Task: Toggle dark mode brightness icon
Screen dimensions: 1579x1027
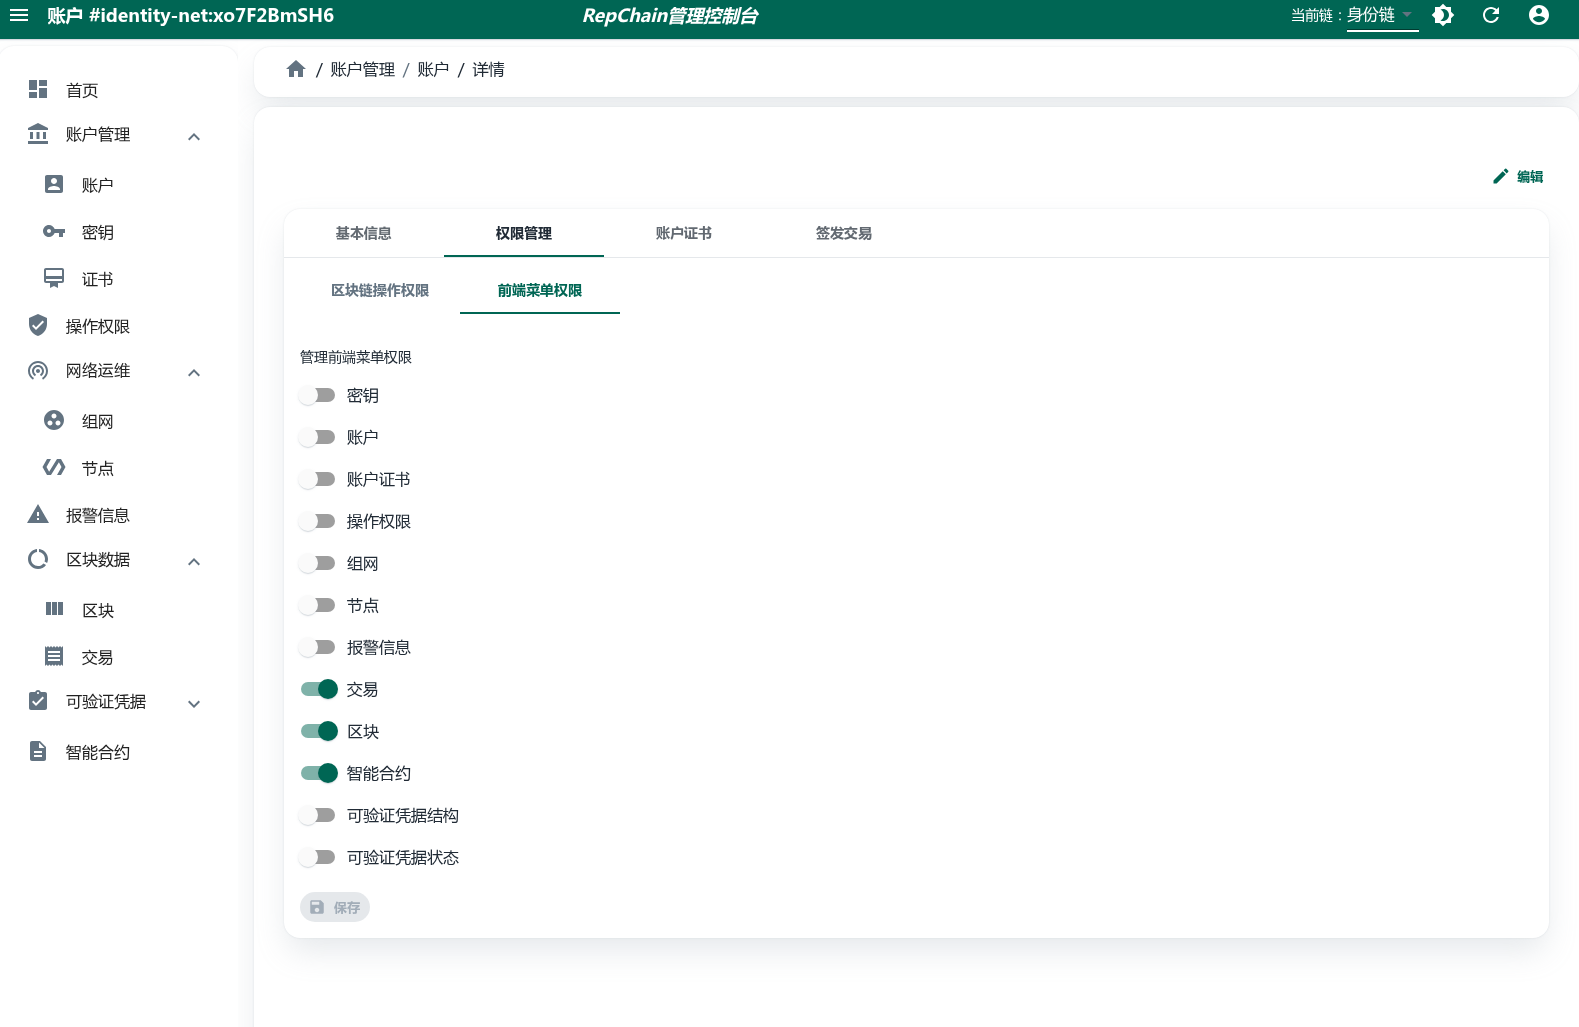Action: (x=1443, y=15)
